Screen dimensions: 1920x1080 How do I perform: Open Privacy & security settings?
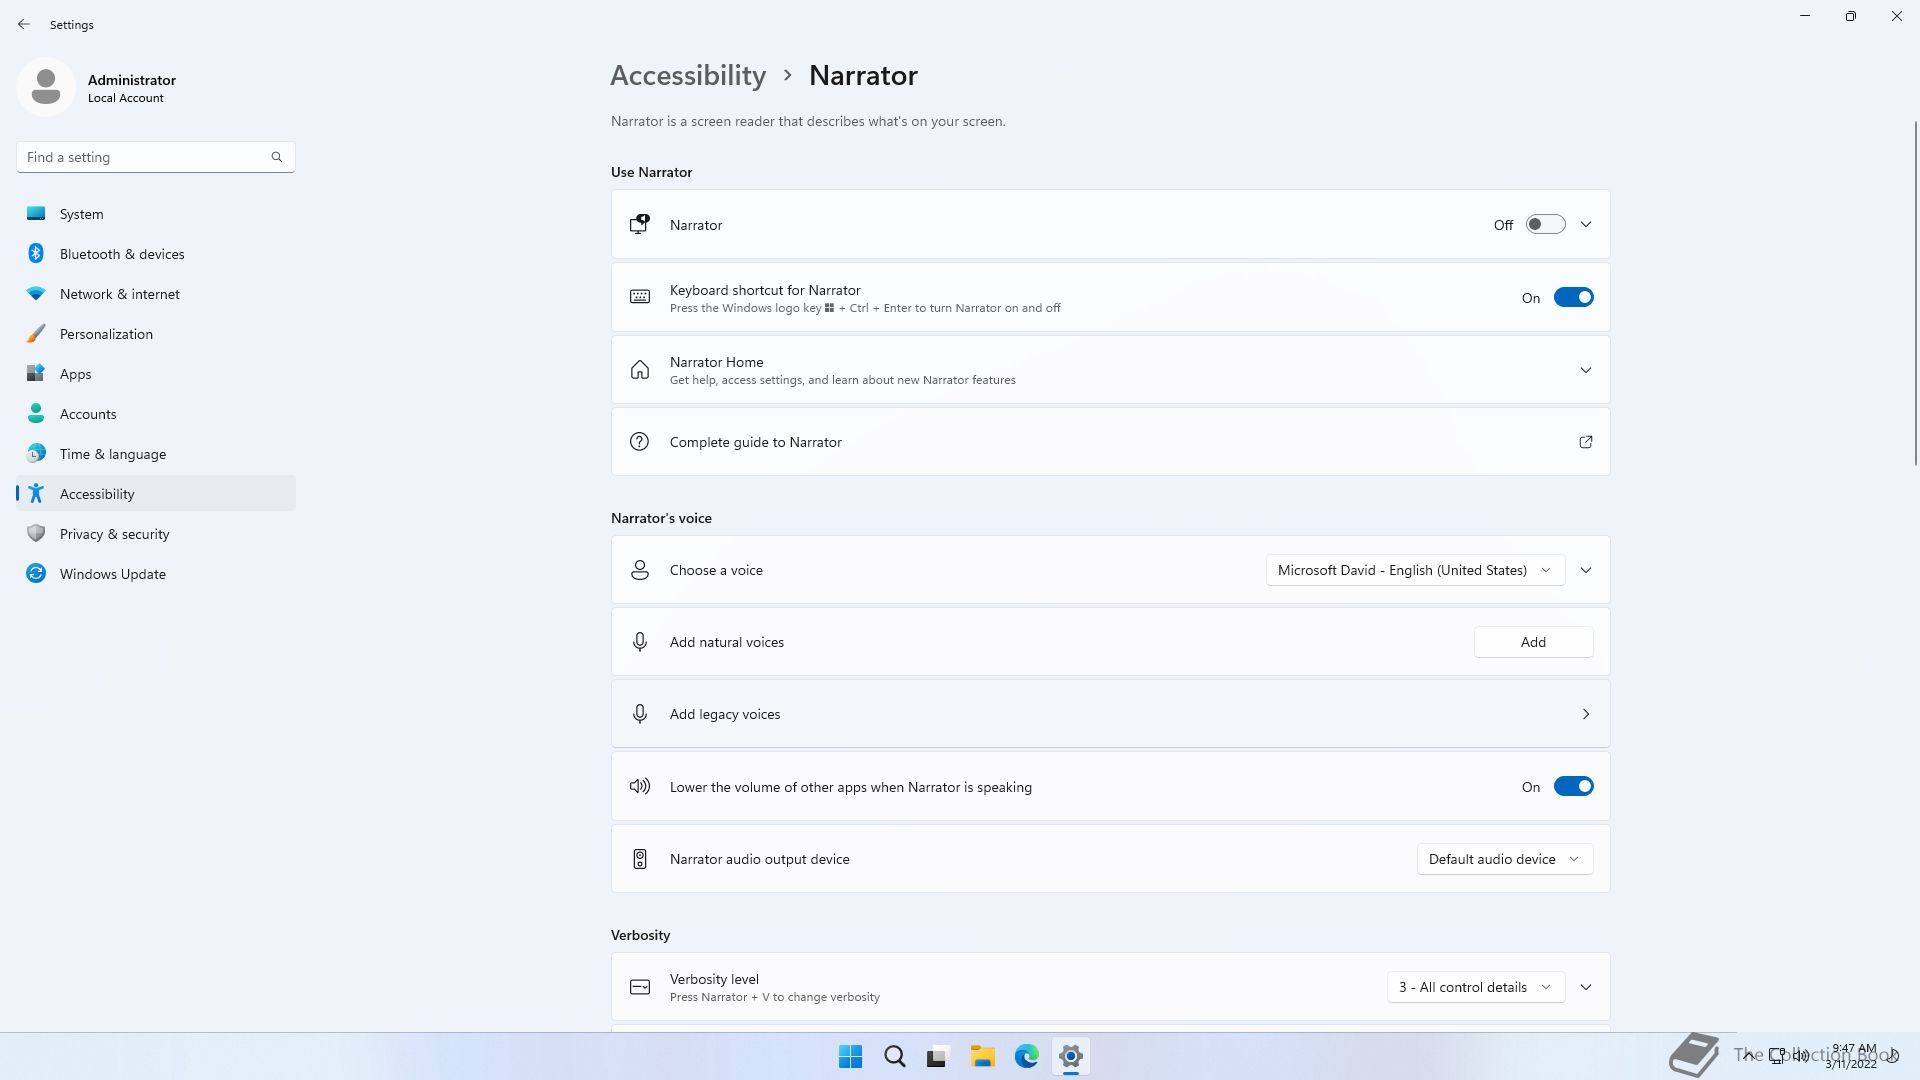[x=156, y=534]
